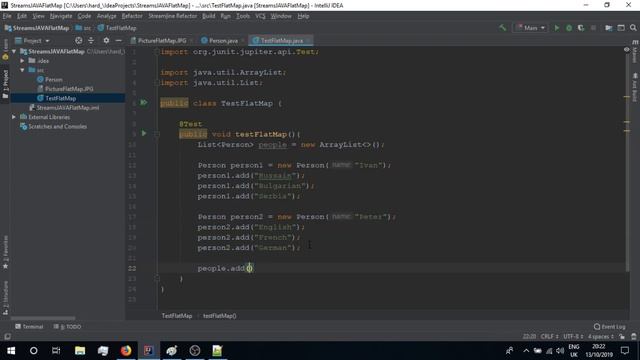Collapse the src folder in the project tree
This screenshot has height=360, width=640.
point(22,70)
